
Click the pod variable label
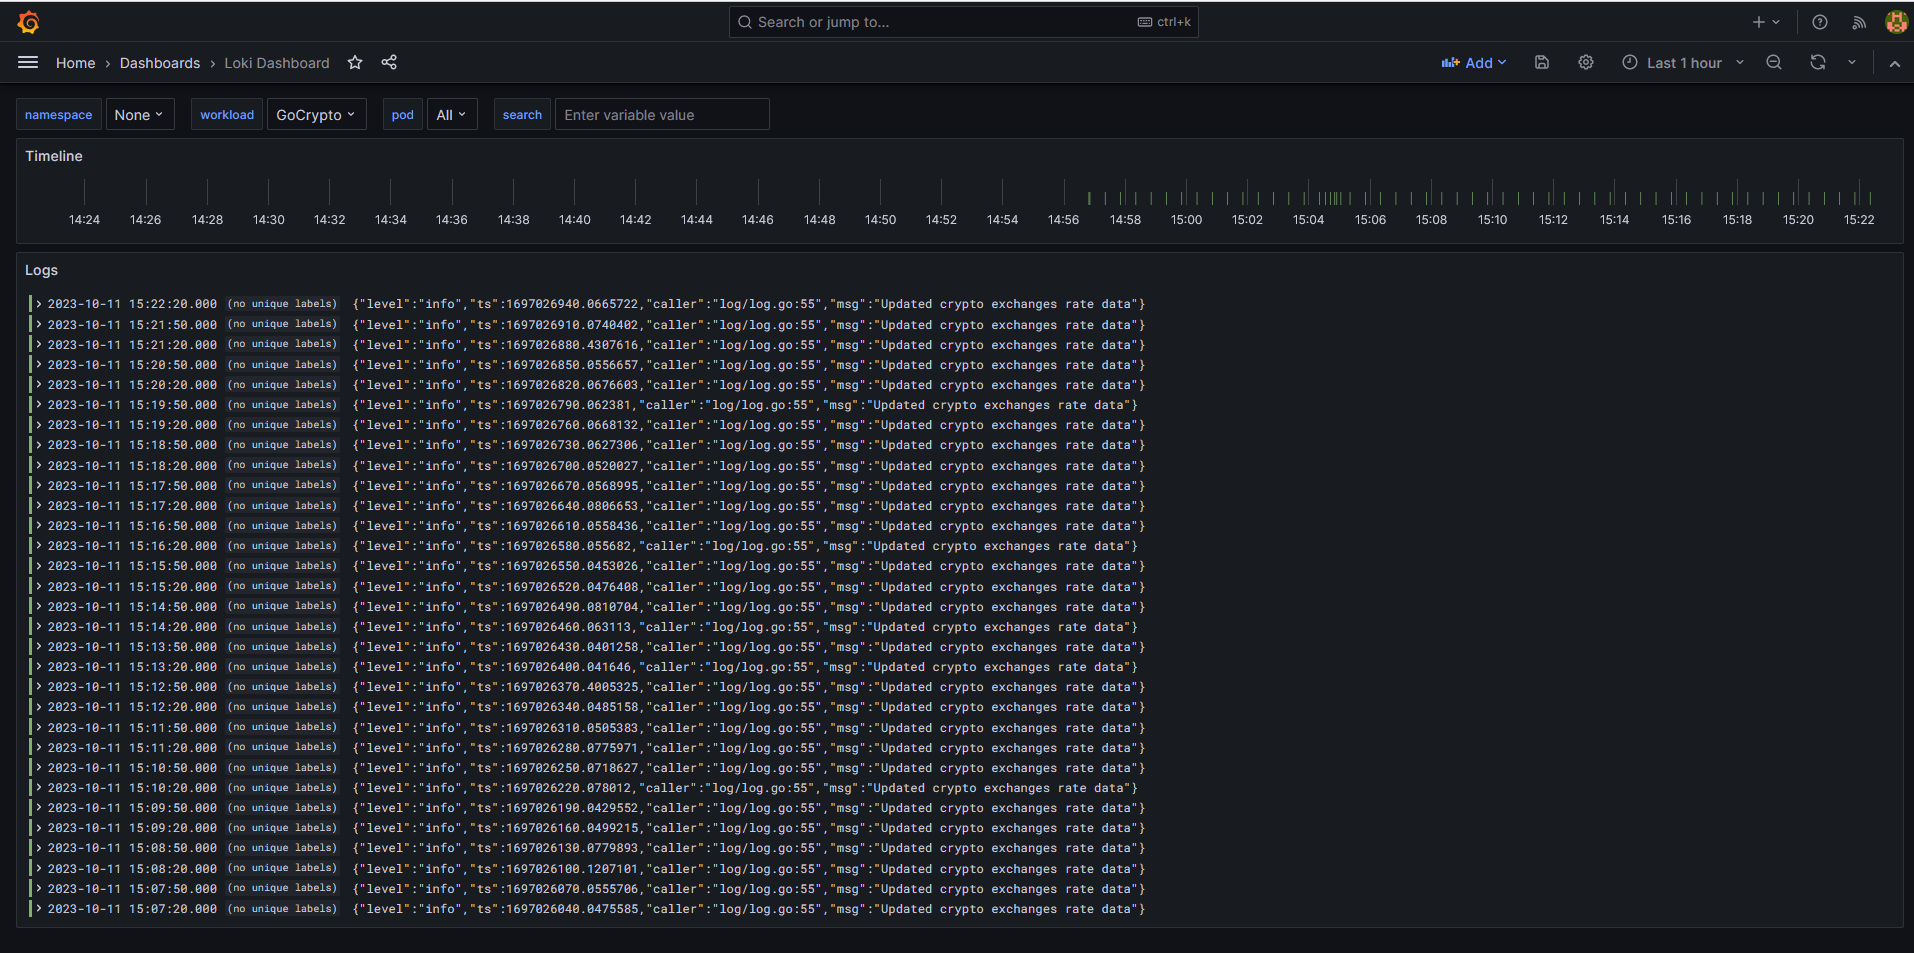[403, 115]
